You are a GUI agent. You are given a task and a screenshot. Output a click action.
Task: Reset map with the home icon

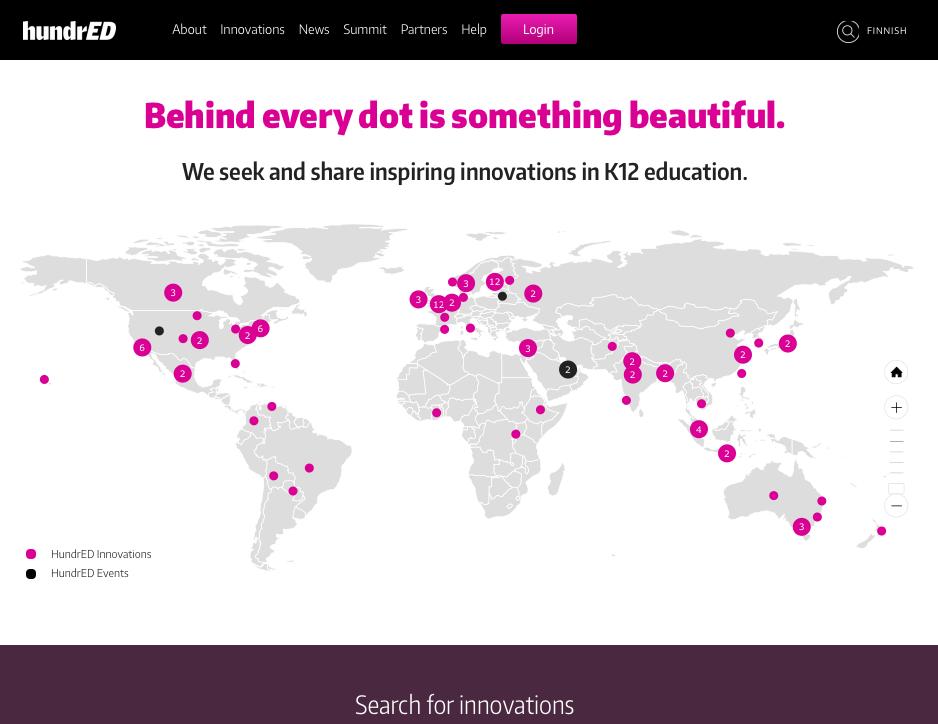(x=896, y=372)
